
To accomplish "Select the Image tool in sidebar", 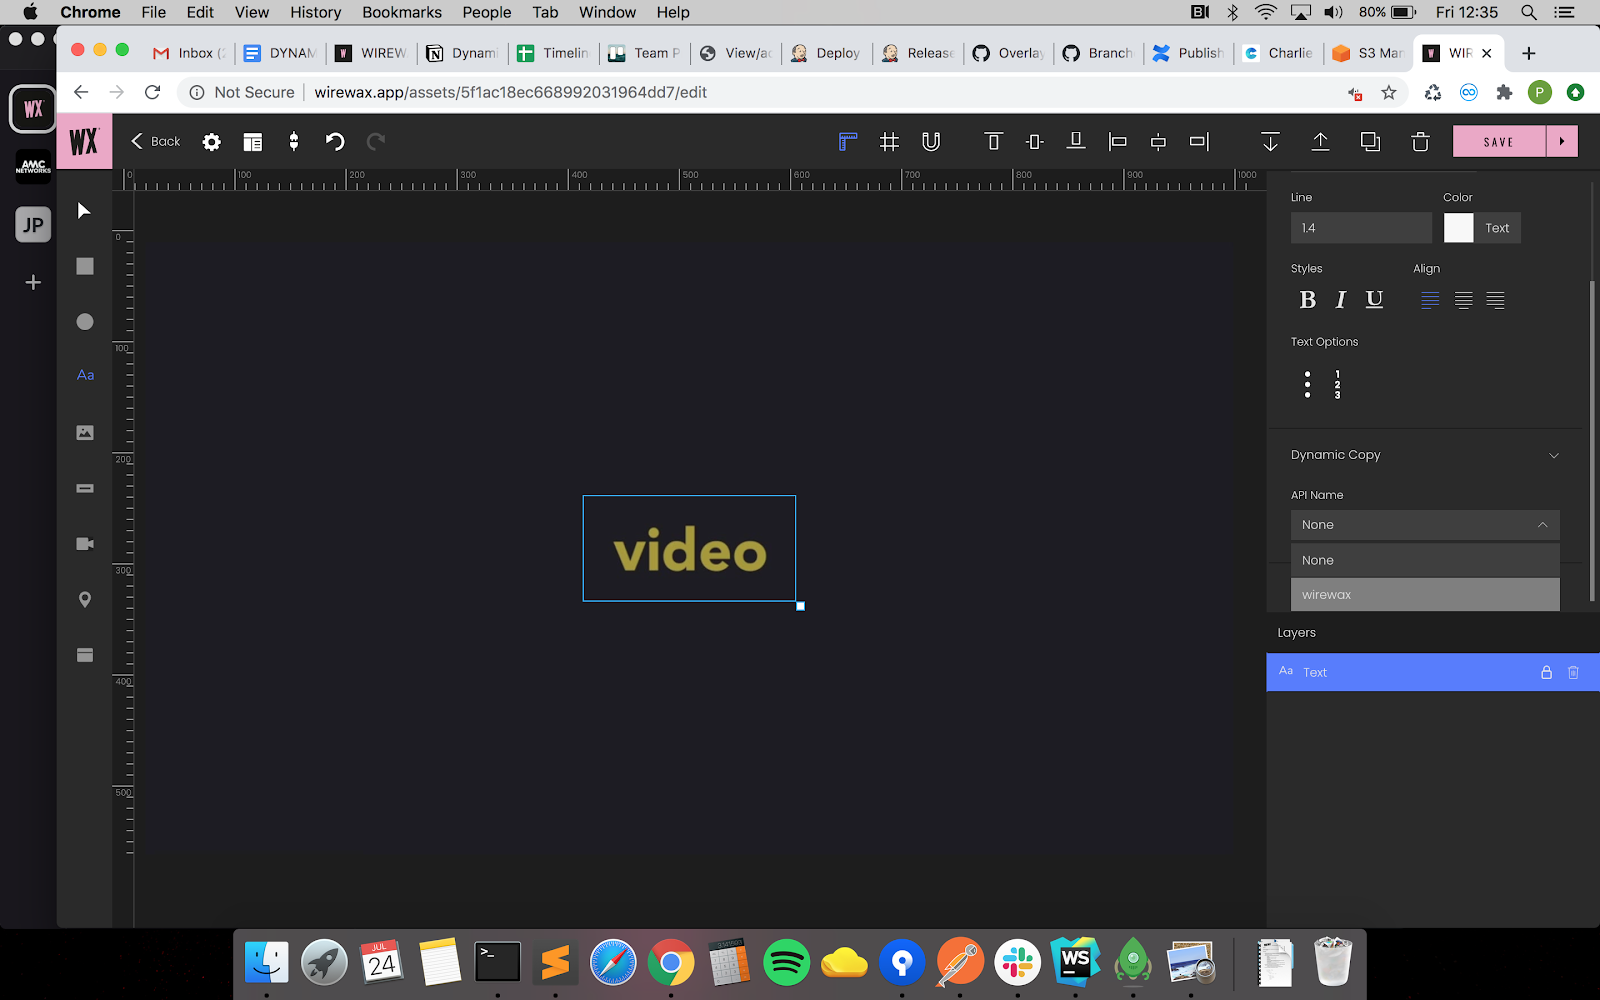I will (x=85, y=432).
